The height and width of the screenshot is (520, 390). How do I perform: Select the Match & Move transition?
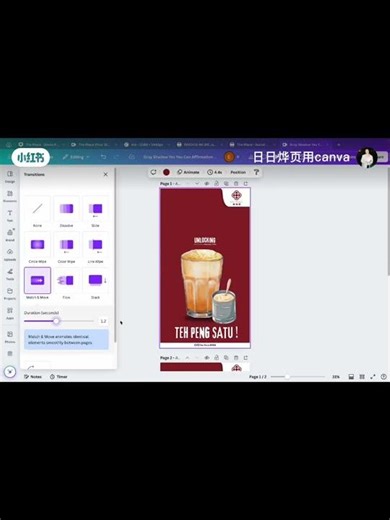coord(37,283)
